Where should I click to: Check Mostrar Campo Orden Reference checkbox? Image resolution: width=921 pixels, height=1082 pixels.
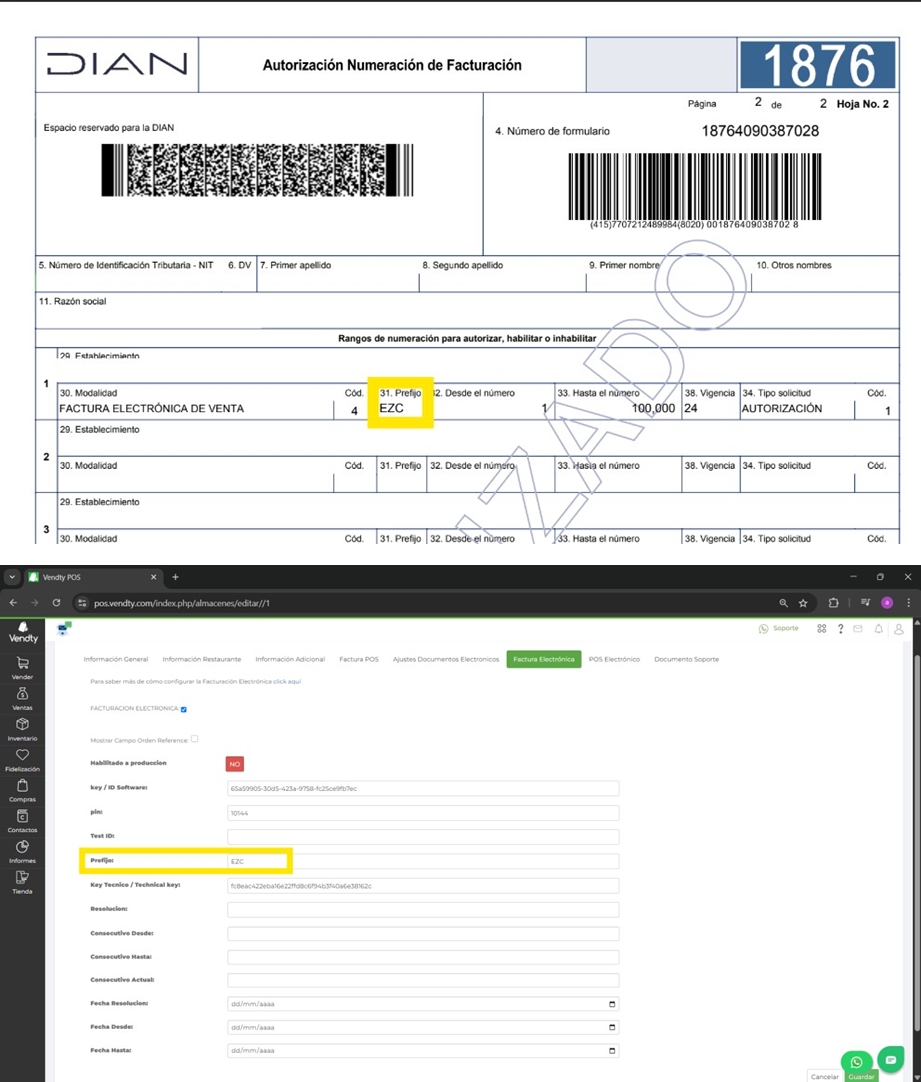(195, 739)
